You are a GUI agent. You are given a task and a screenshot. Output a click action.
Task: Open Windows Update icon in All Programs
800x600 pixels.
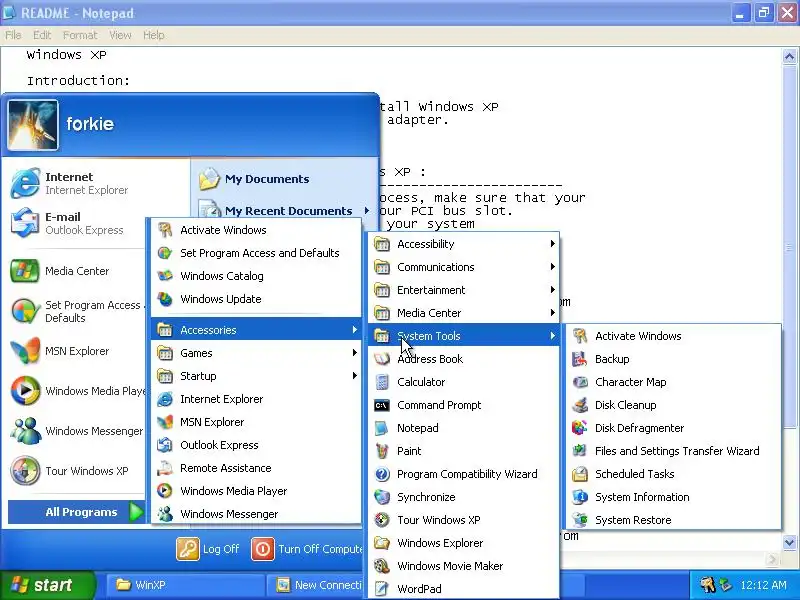(165, 298)
